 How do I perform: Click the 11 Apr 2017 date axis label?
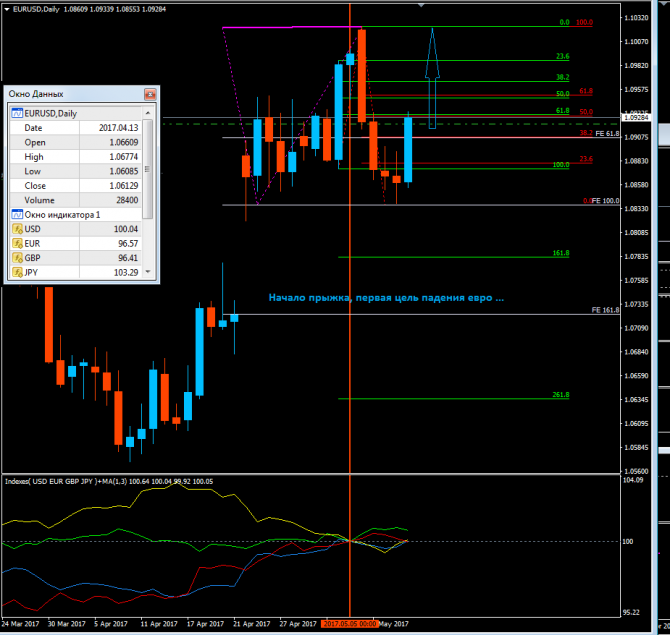pyautogui.click(x=159, y=624)
